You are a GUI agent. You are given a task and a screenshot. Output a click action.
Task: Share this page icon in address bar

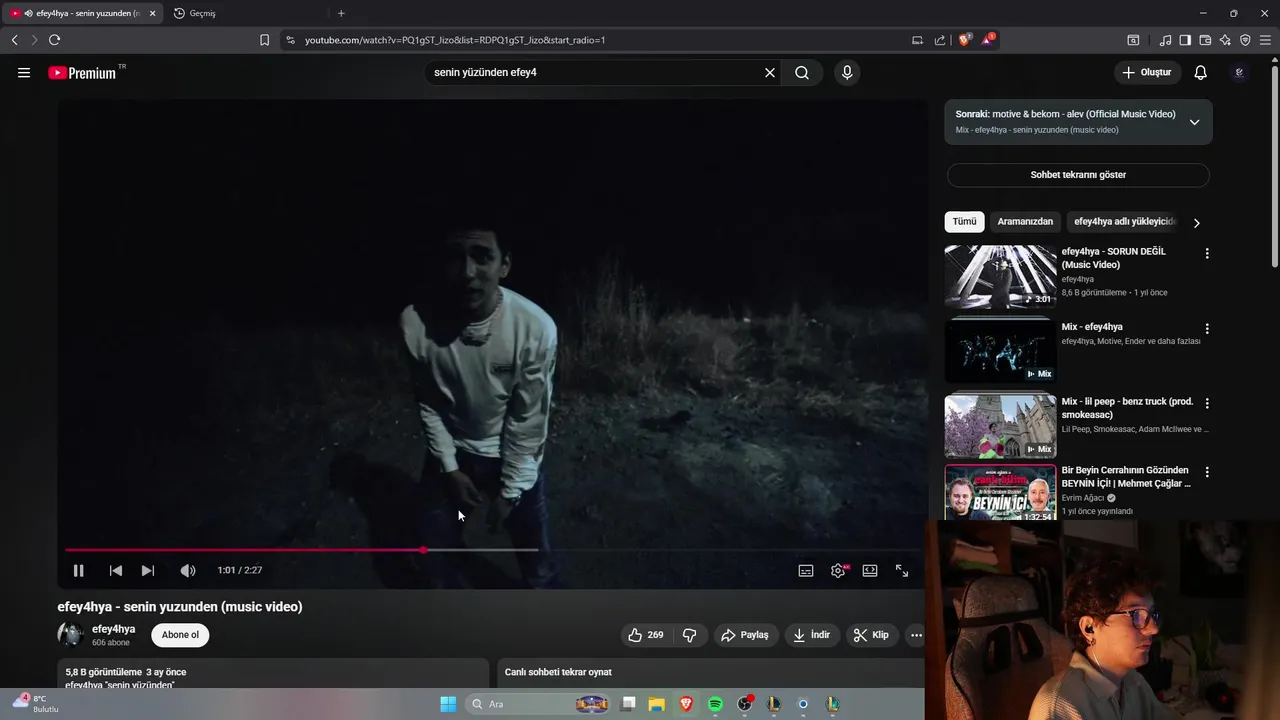click(x=940, y=40)
